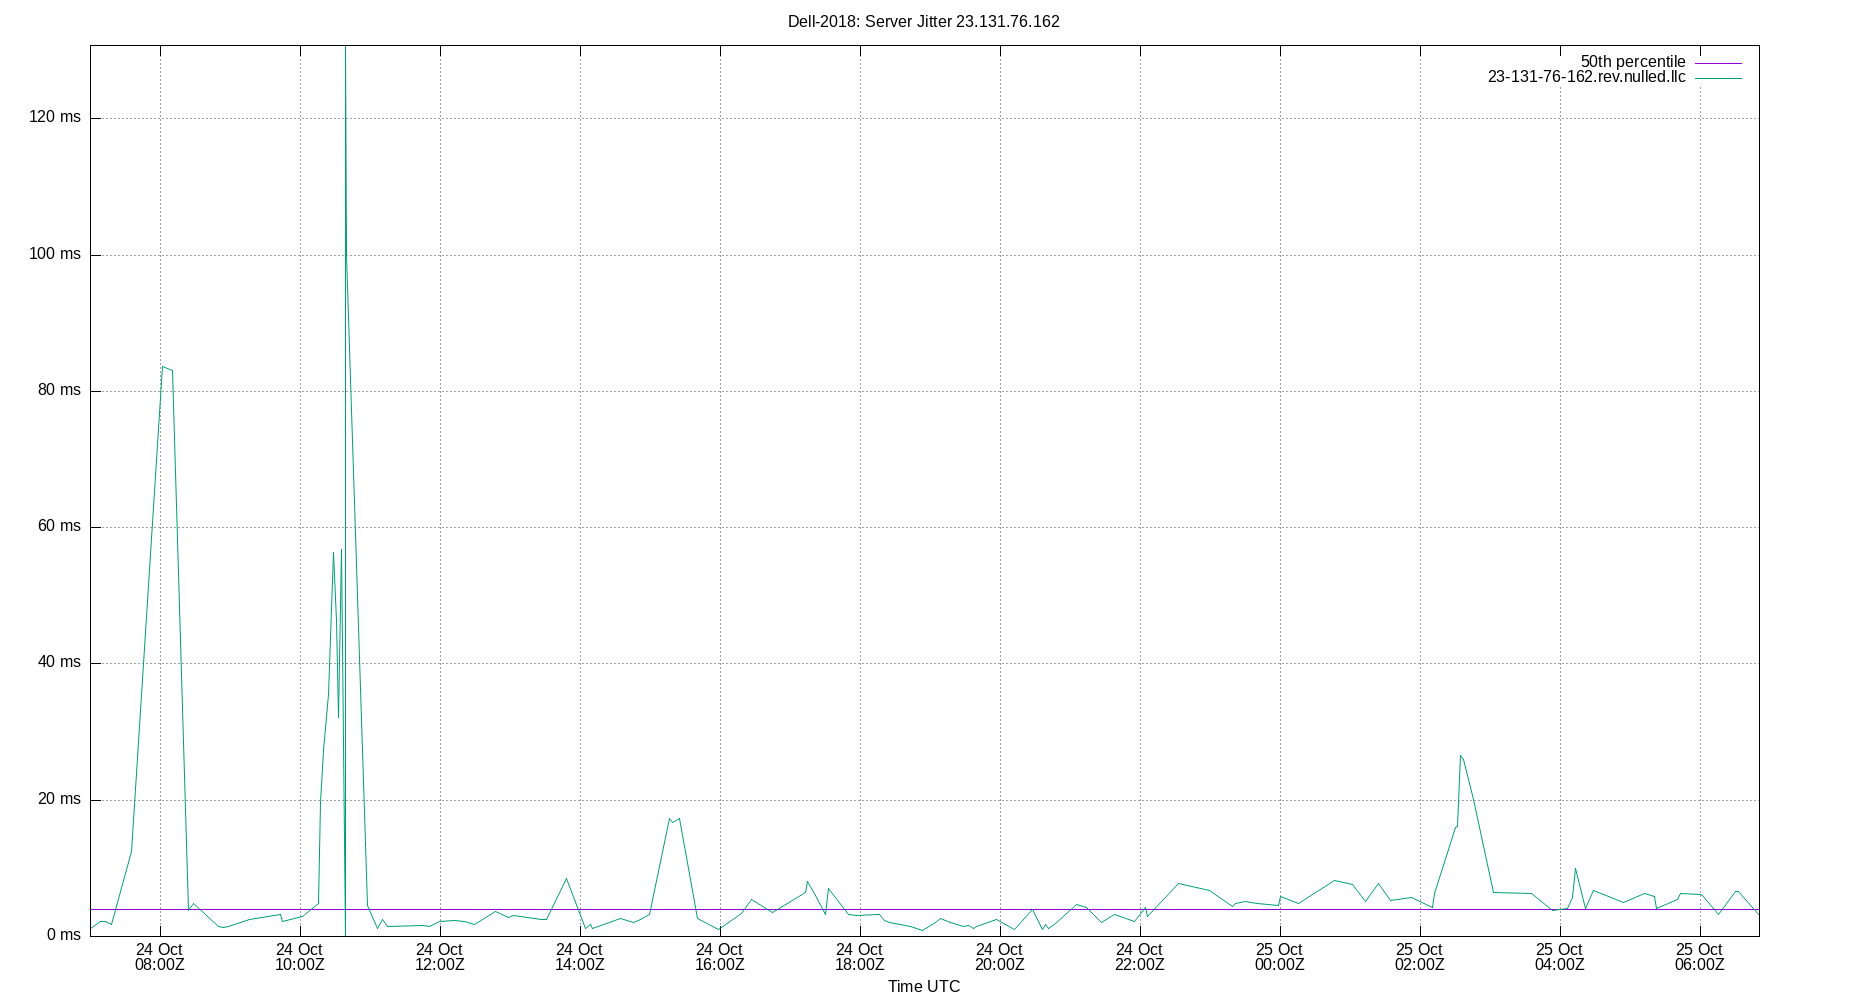This screenshot has height=1000, width=1850.
Task: Click the '24 Oct 10:00Z' x-axis label
Action: tap(299, 957)
